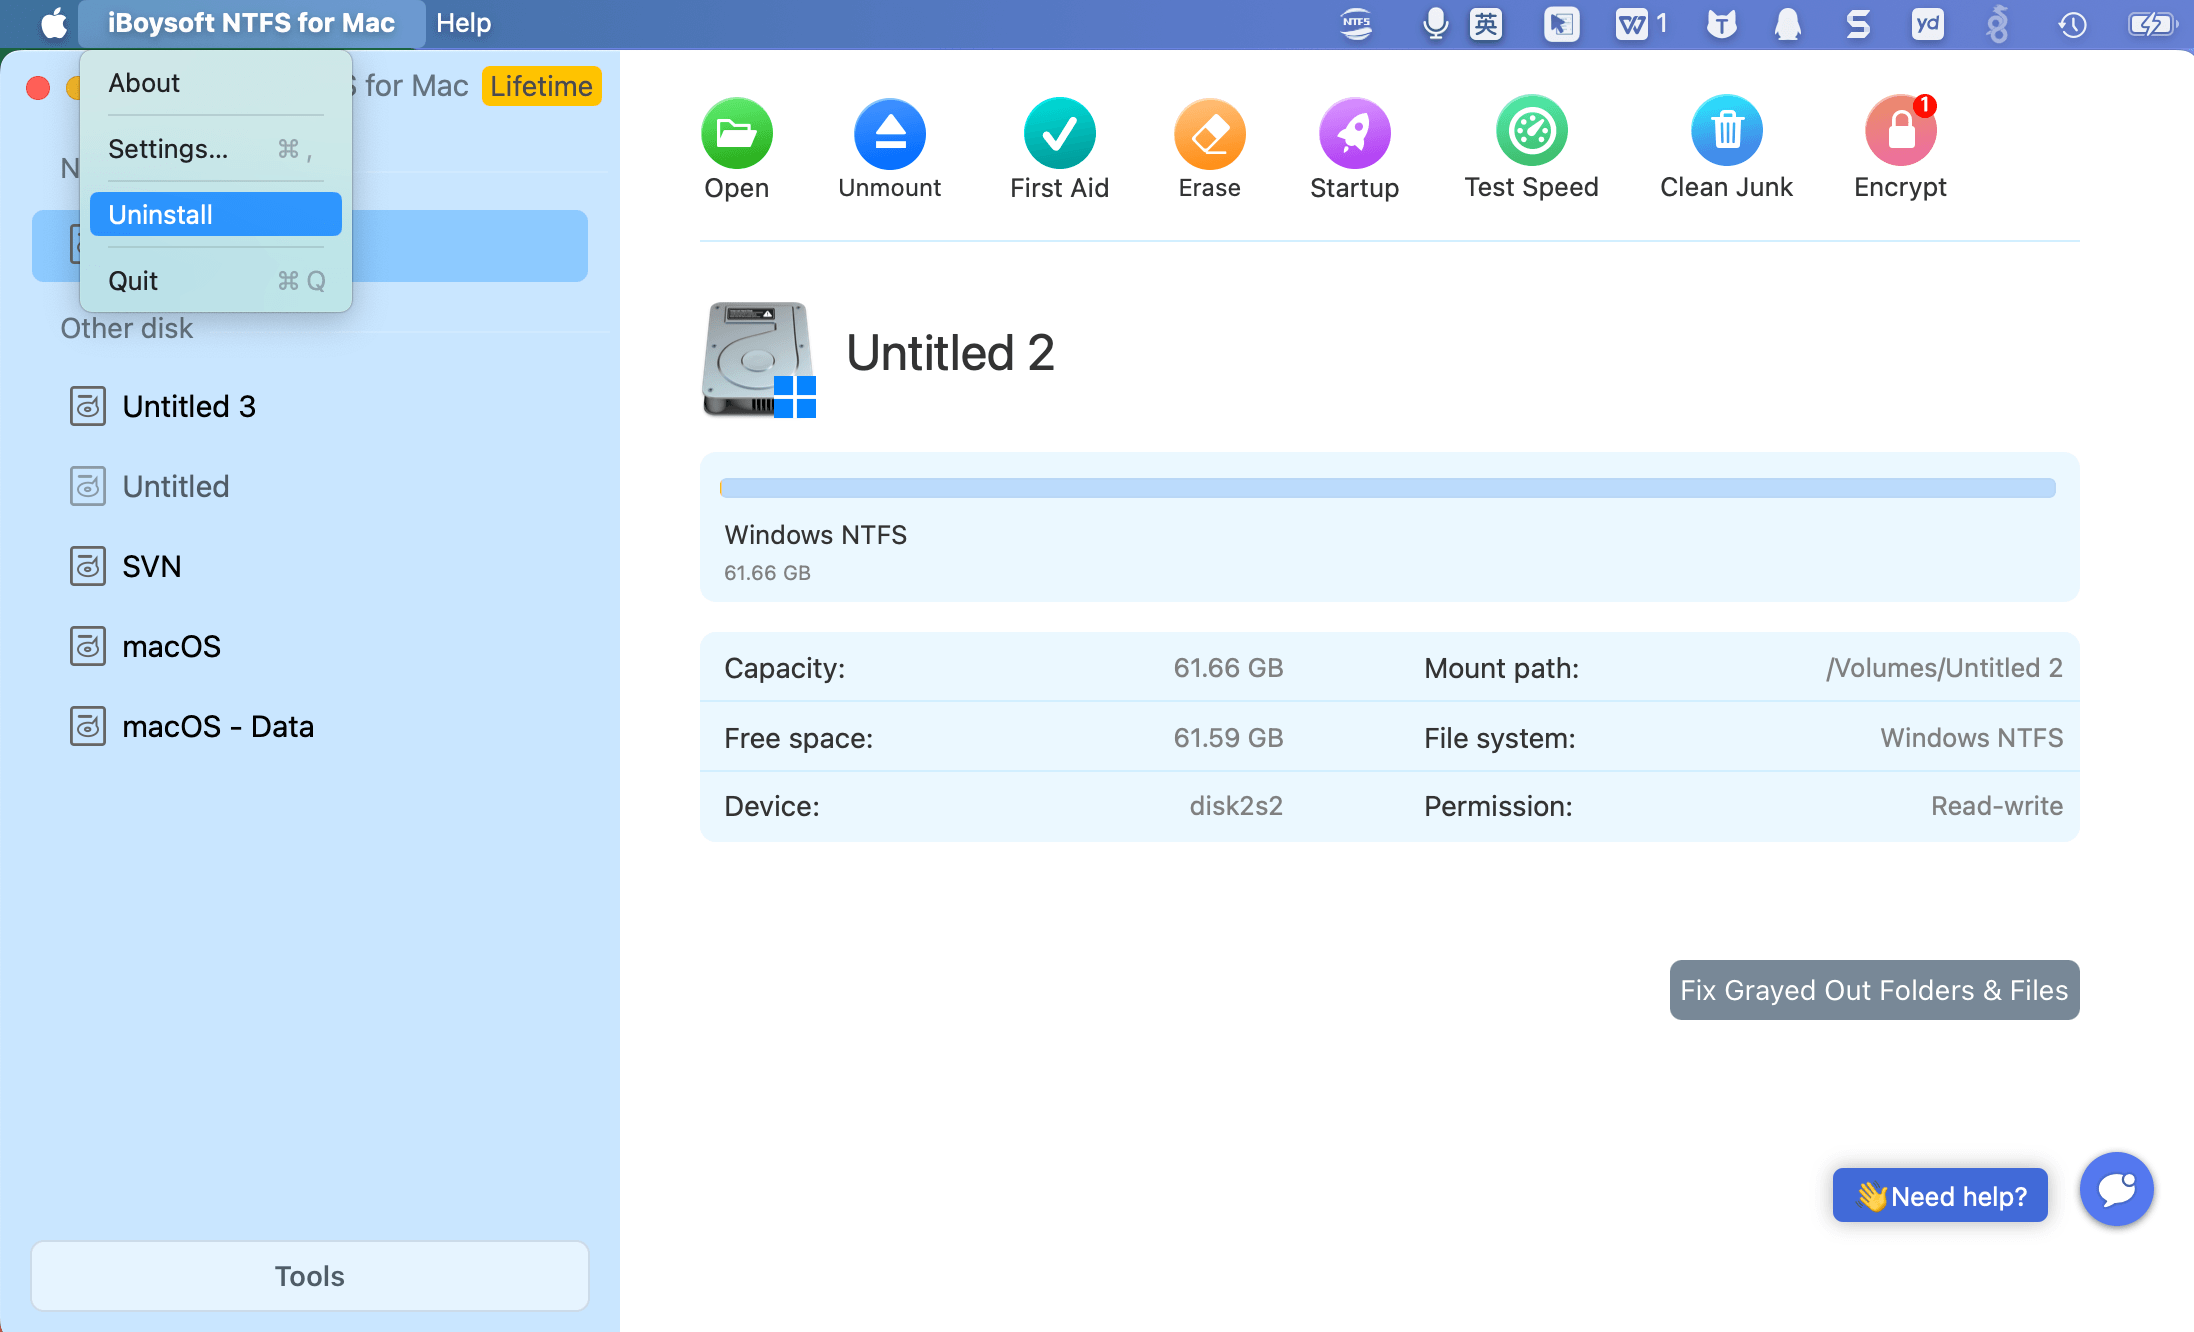Viewport: 2194px width, 1332px height.
Task: Click the yd menu bar icon
Action: pyautogui.click(x=1927, y=23)
